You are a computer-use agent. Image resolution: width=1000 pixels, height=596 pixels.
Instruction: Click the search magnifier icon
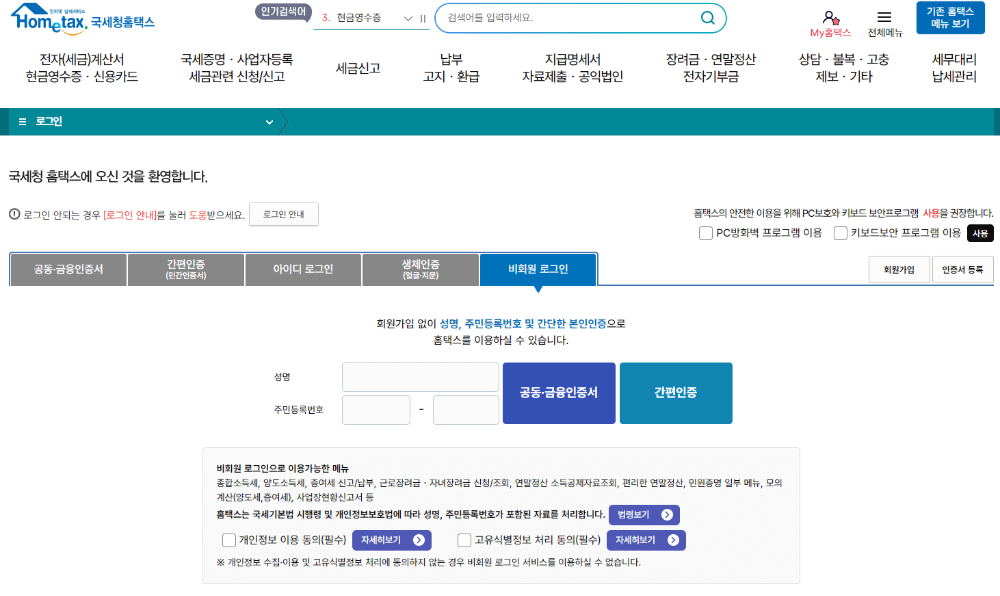pyautogui.click(x=706, y=18)
